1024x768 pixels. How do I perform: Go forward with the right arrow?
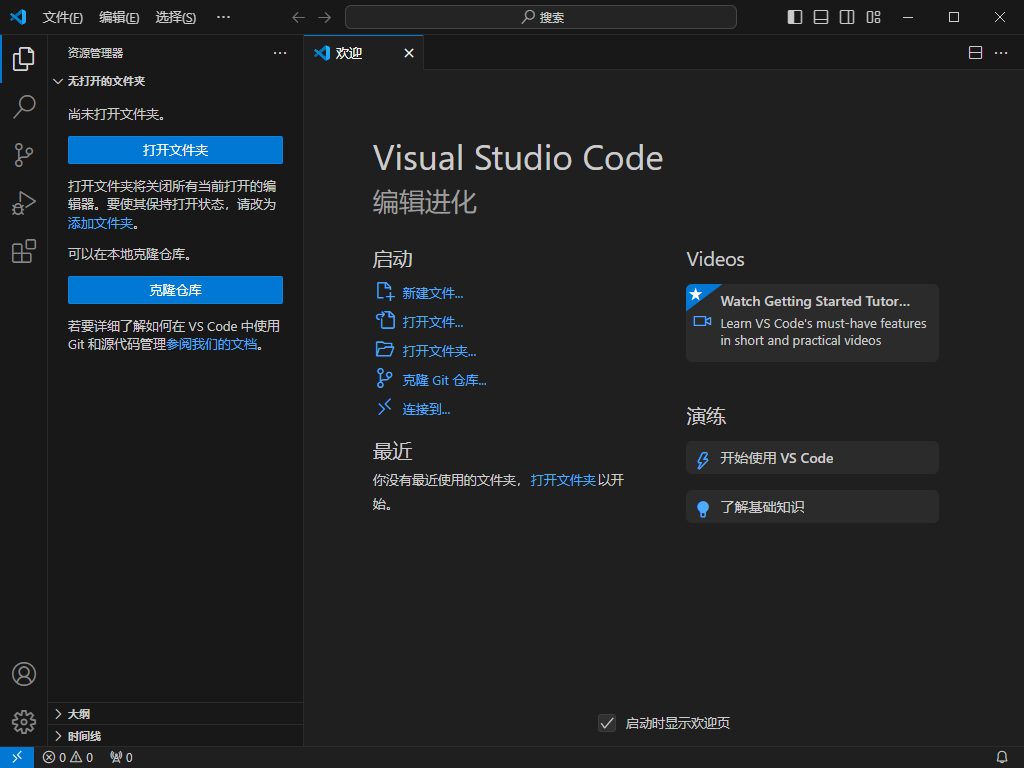coord(324,18)
